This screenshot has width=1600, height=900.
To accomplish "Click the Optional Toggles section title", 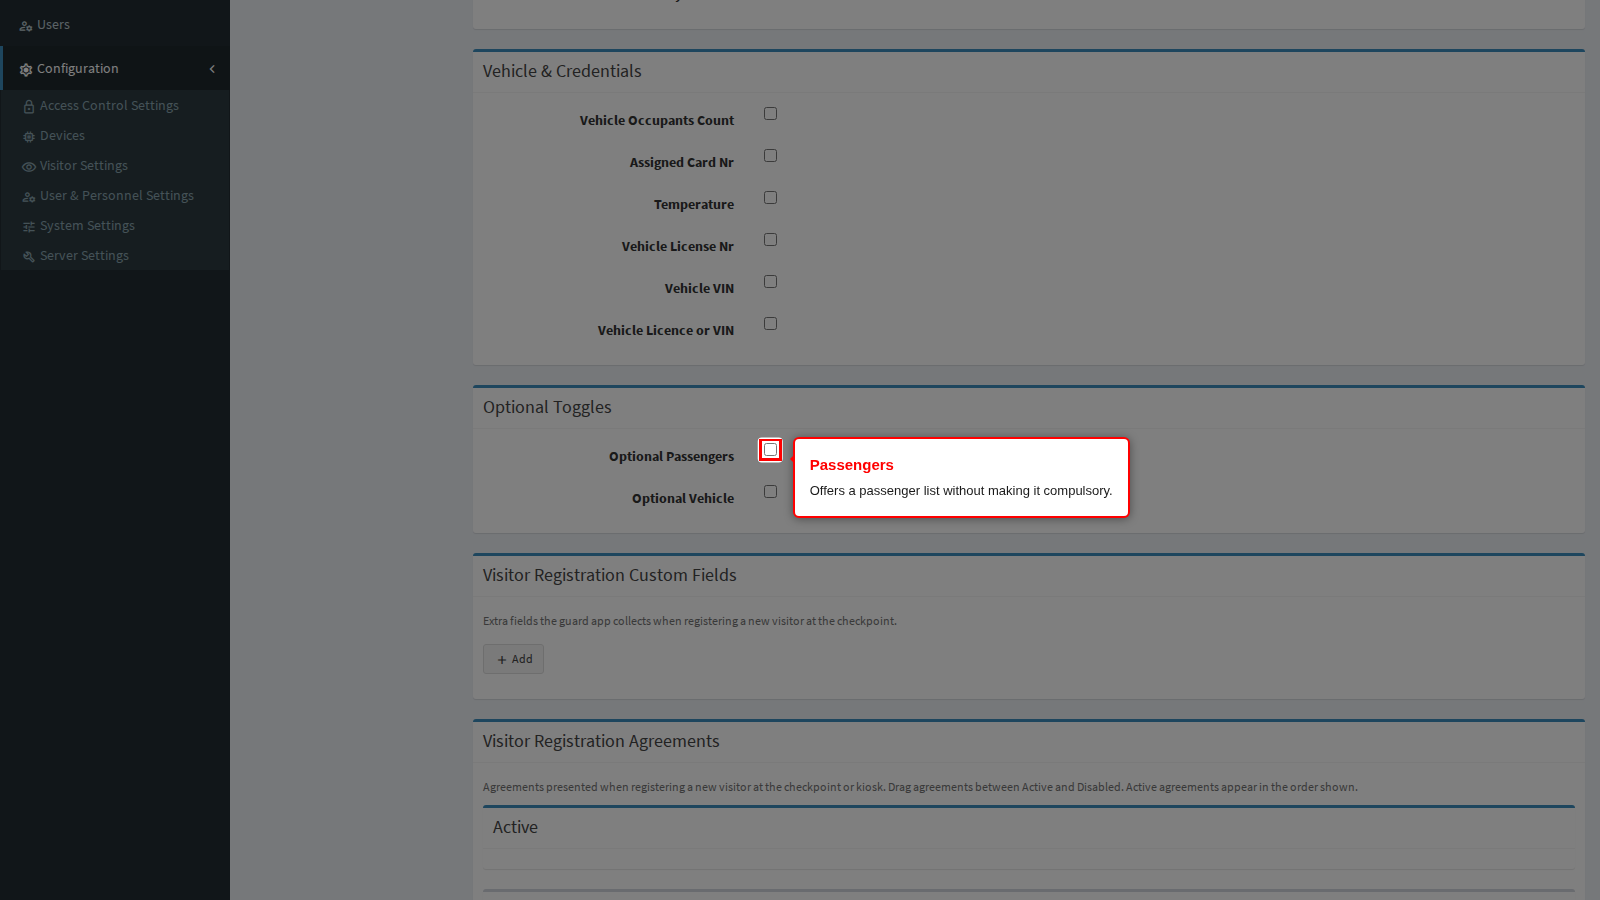I will coord(547,407).
